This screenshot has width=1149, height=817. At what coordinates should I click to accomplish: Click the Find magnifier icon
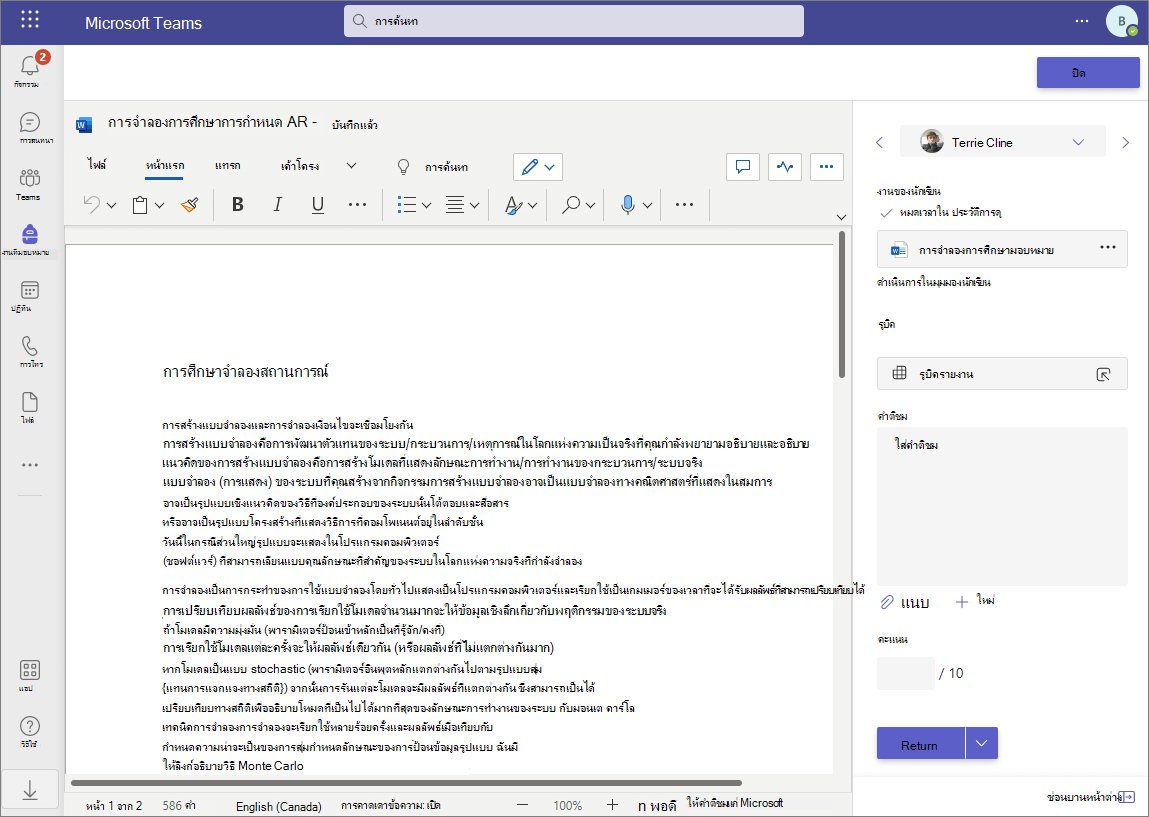(570, 204)
